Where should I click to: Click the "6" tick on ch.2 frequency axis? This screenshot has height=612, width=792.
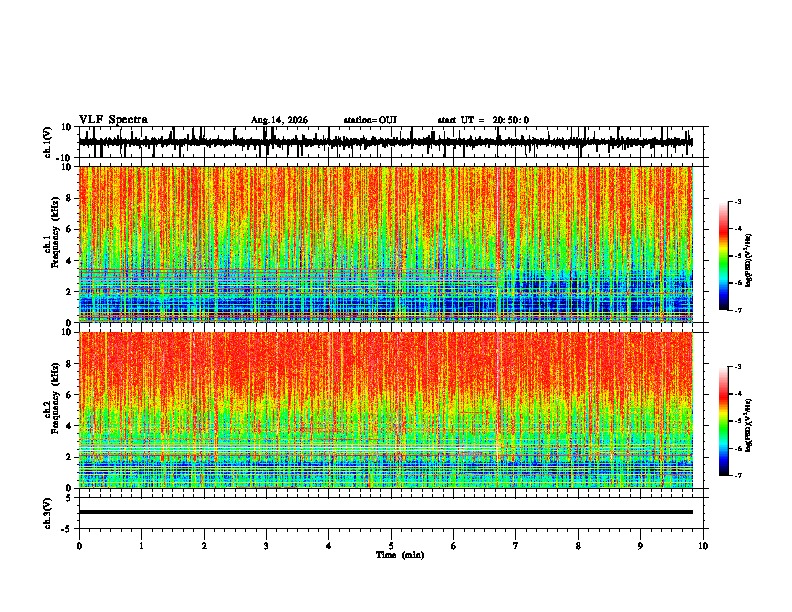(x=69, y=395)
